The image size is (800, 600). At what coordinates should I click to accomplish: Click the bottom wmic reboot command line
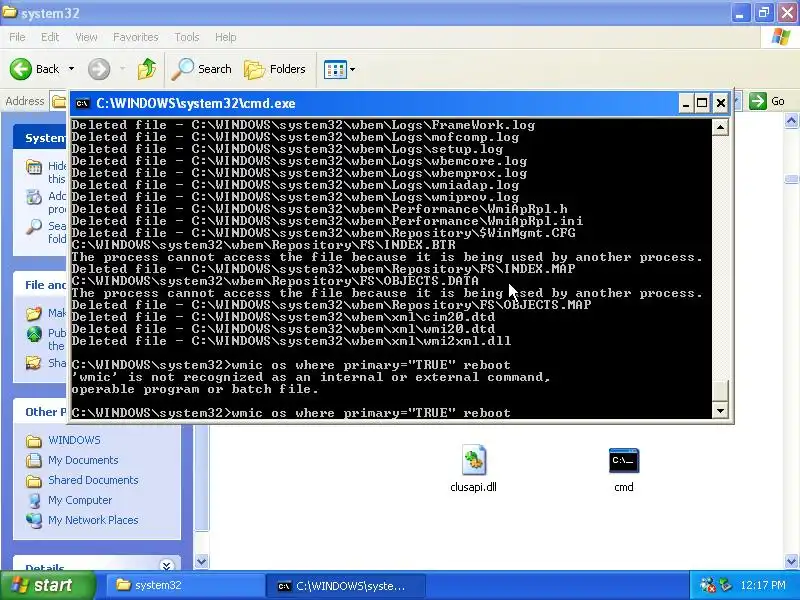(291, 413)
